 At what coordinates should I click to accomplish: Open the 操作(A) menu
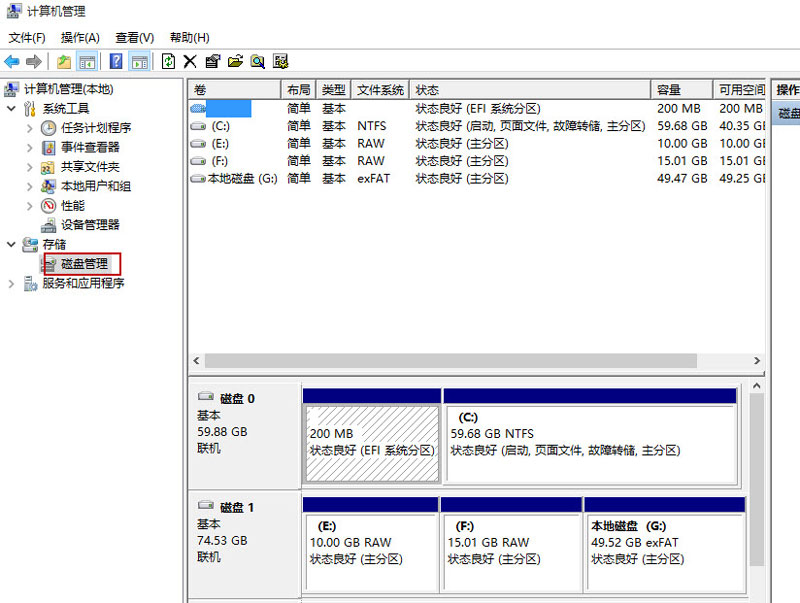click(80, 38)
